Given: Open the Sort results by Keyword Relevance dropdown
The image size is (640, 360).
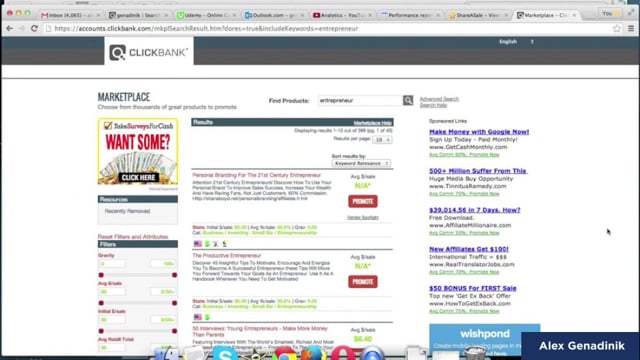Looking at the screenshot, I should click(x=361, y=163).
